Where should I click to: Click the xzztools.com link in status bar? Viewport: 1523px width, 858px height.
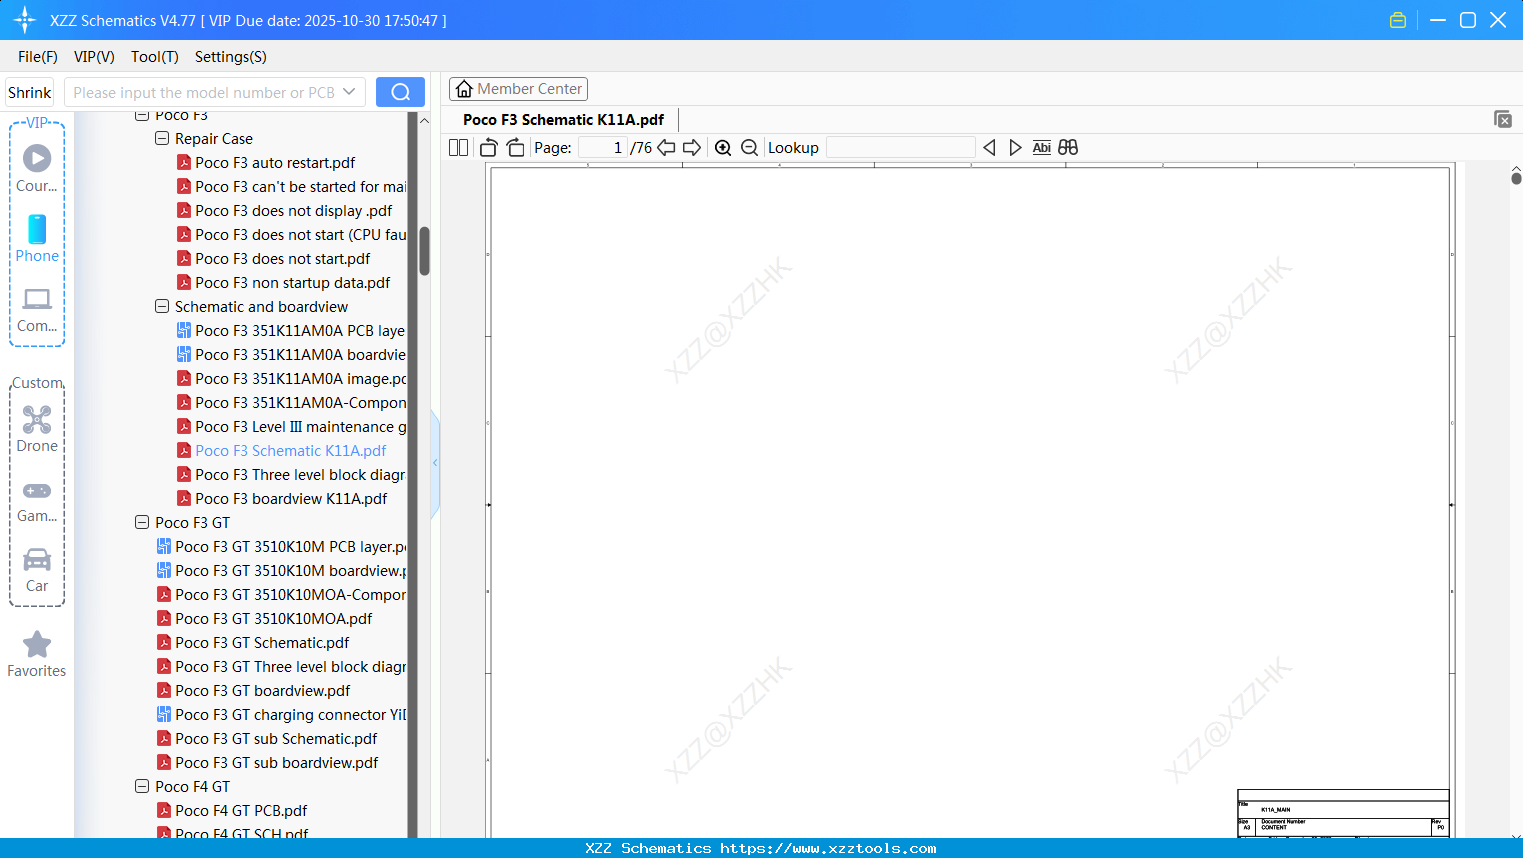[828, 848]
